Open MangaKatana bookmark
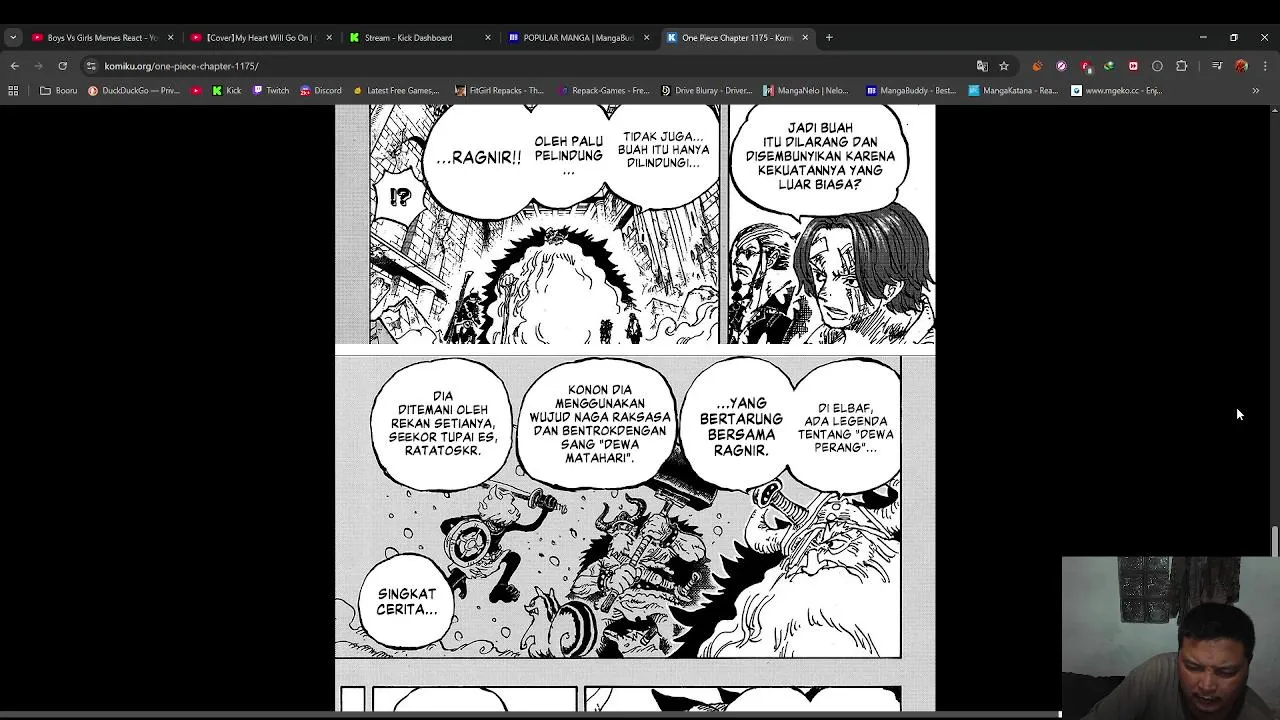Viewport: 1280px width, 720px height. click(x=1013, y=90)
